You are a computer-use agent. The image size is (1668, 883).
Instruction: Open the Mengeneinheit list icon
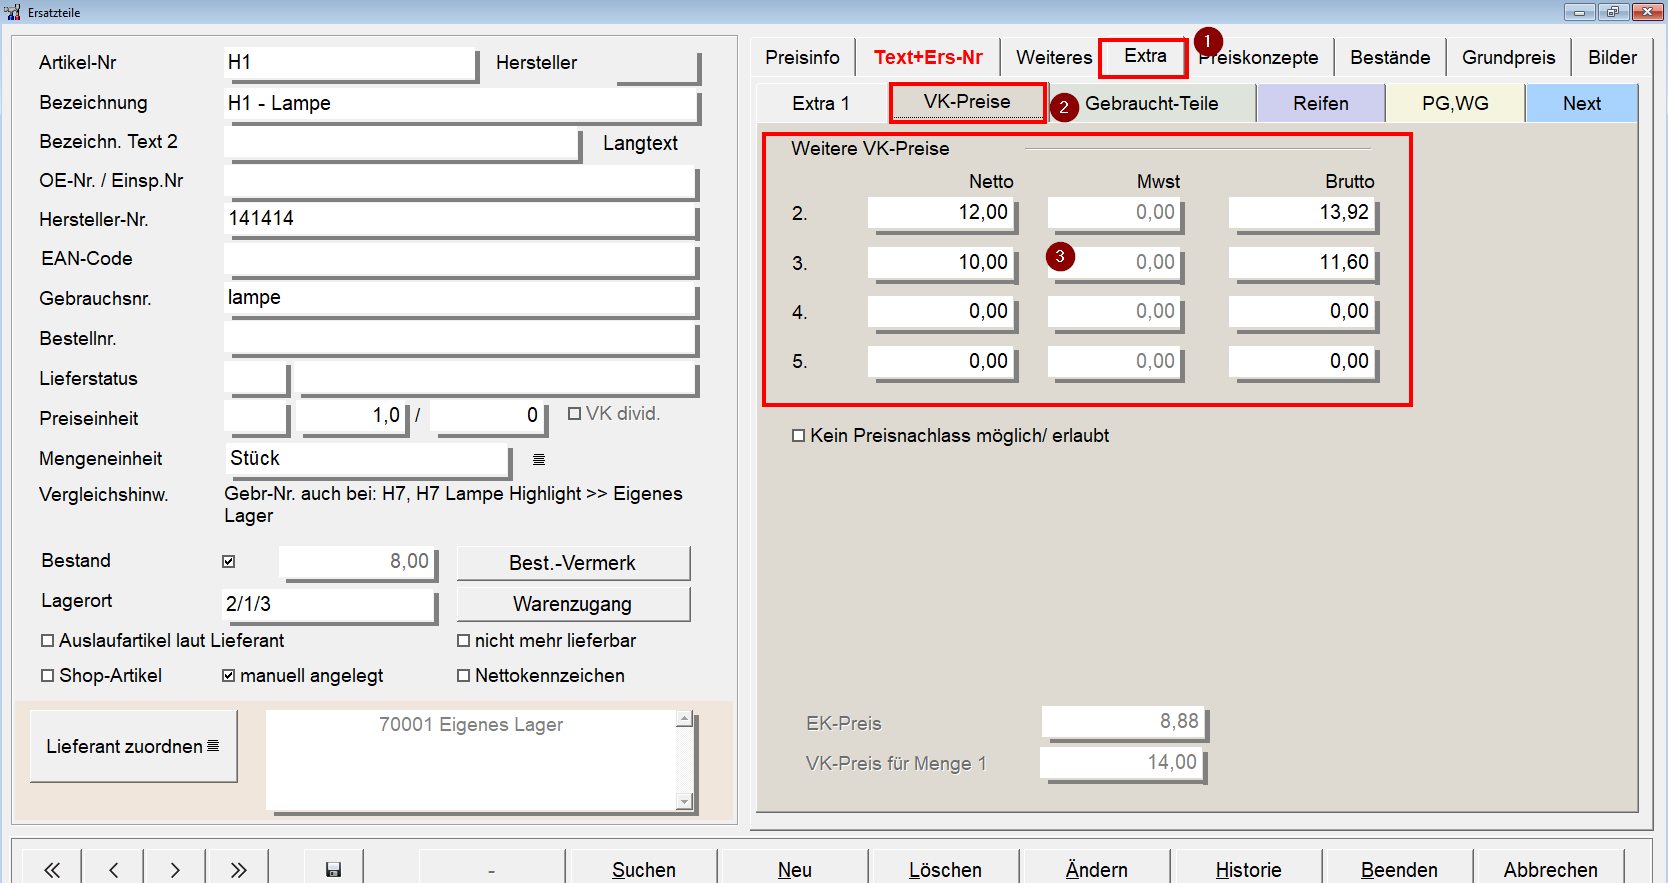pyautogui.click(x=539, y=459)
